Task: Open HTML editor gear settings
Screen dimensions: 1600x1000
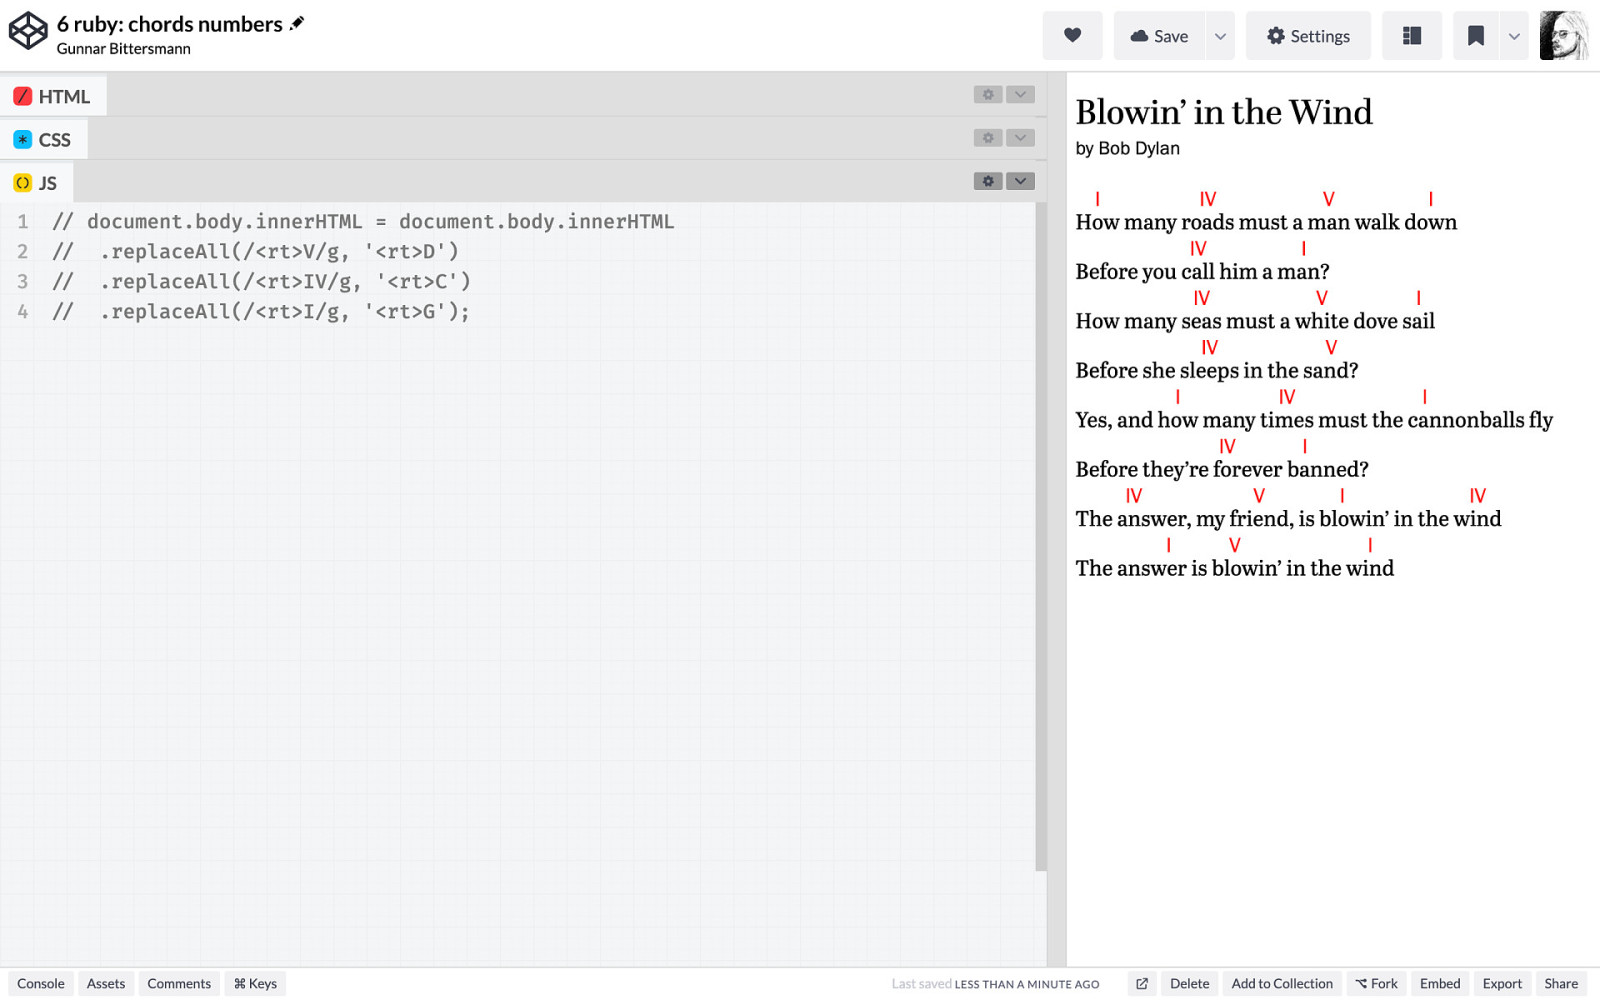Action: click(x=988, y=94)
